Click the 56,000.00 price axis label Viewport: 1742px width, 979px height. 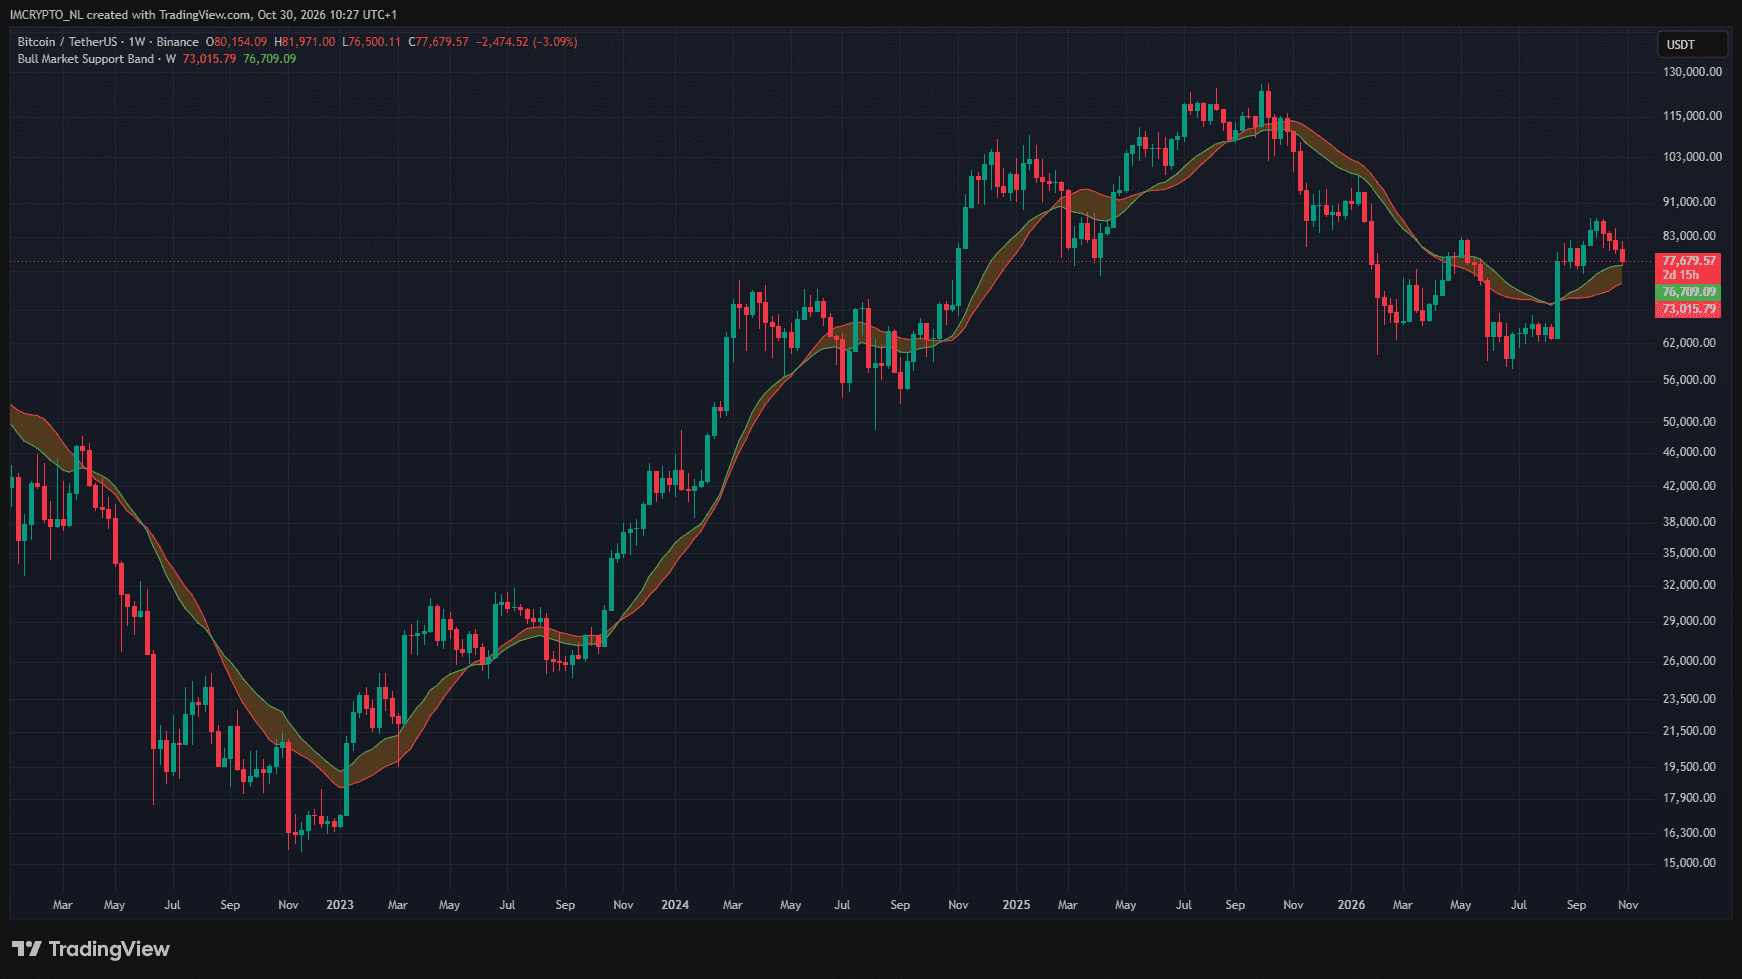pyautogui.click(x=1689, y=380)
